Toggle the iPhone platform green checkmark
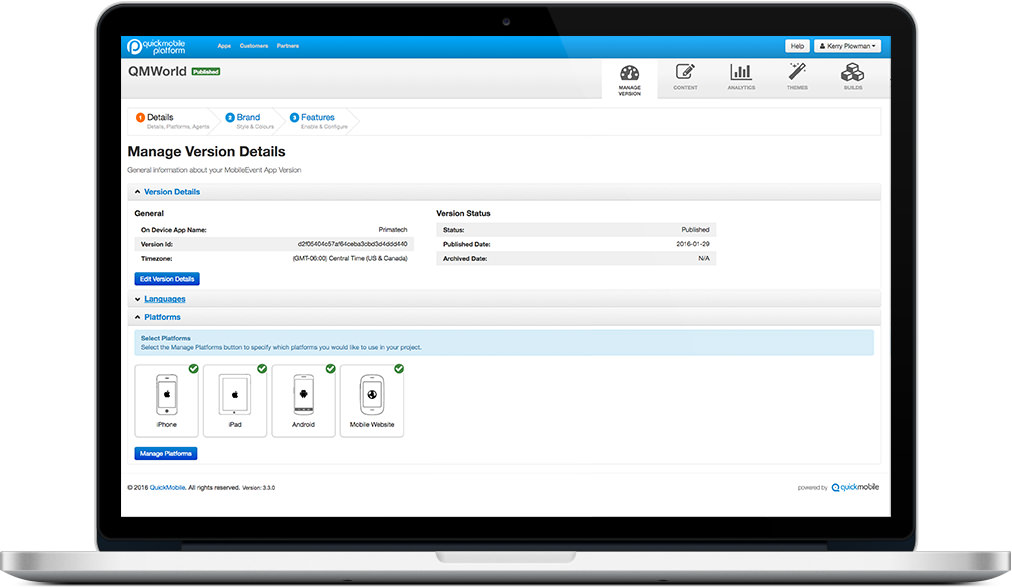Viewport: 1012px width, 588px height. [194, 369]
